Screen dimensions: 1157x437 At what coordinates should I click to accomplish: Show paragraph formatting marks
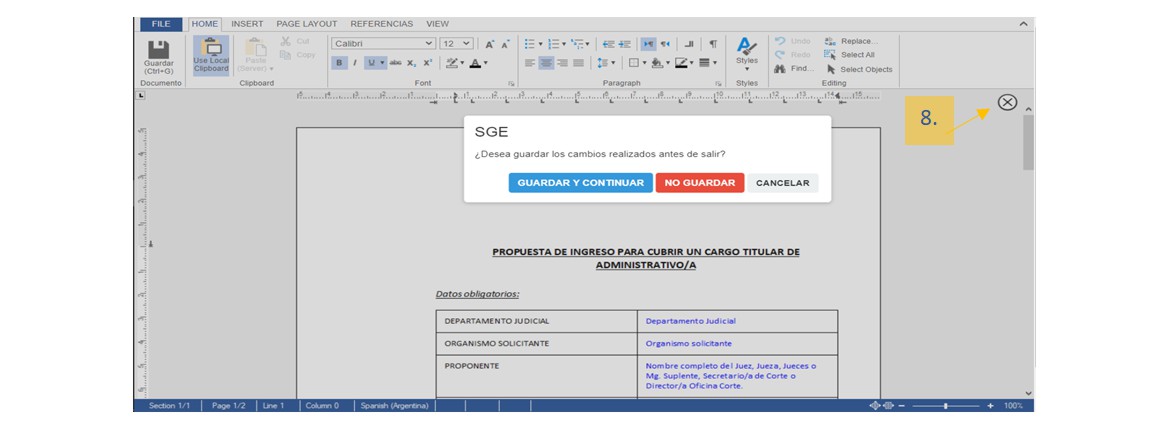713,44
